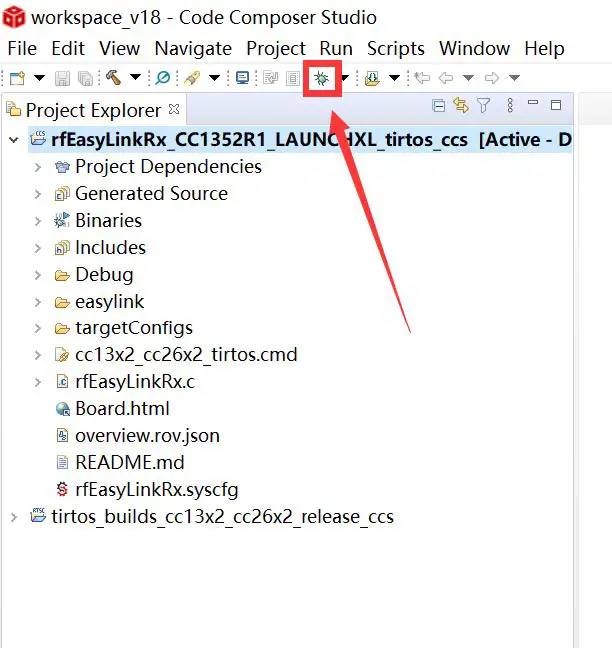The width and height of the screenshot is (612, 648).
Task: Select the easylink folder icon
Action: pyautogui.click(x=62, y=303)
